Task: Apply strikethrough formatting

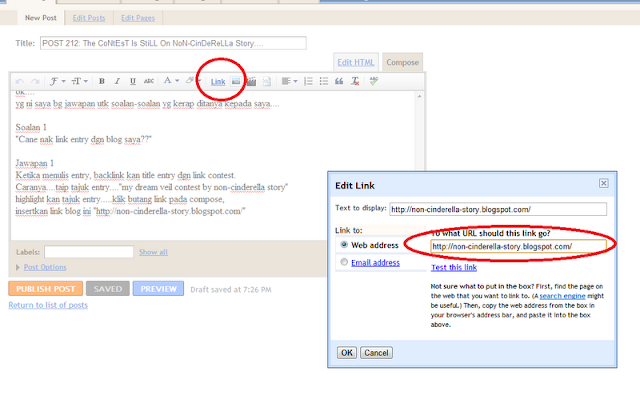Action: coord(149,81)
